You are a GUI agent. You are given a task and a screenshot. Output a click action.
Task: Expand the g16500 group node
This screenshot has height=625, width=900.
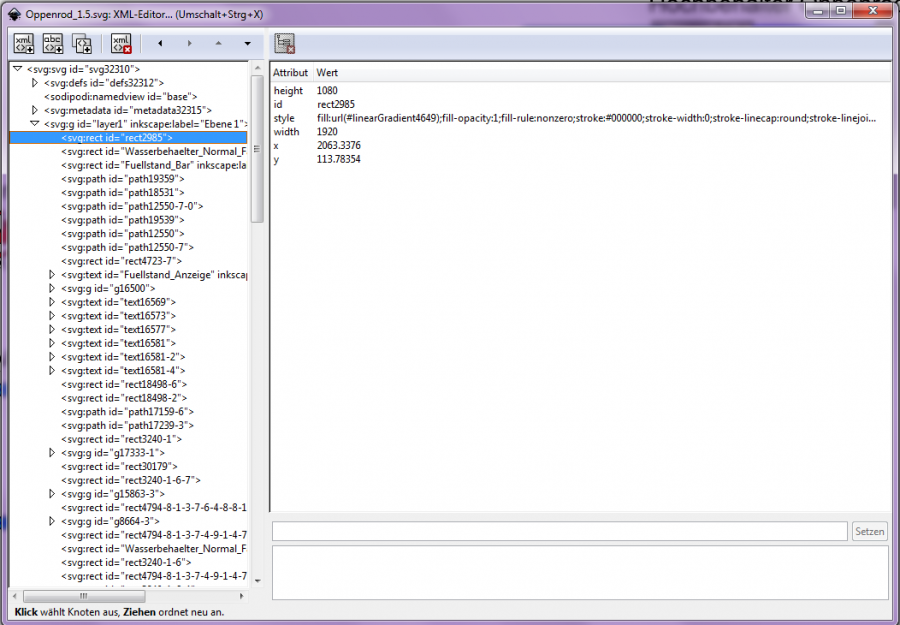tap(50, 288)
